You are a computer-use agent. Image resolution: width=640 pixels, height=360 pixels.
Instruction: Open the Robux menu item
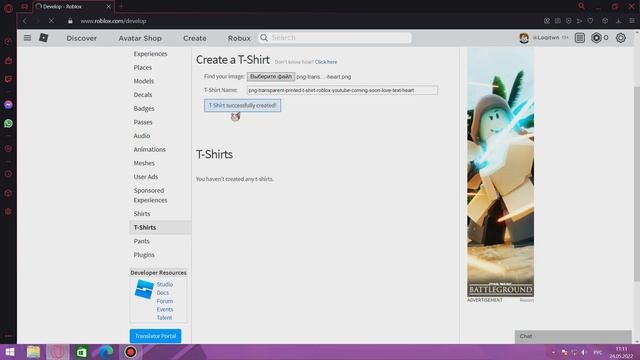pyautogui.click(x=239, y=38)
